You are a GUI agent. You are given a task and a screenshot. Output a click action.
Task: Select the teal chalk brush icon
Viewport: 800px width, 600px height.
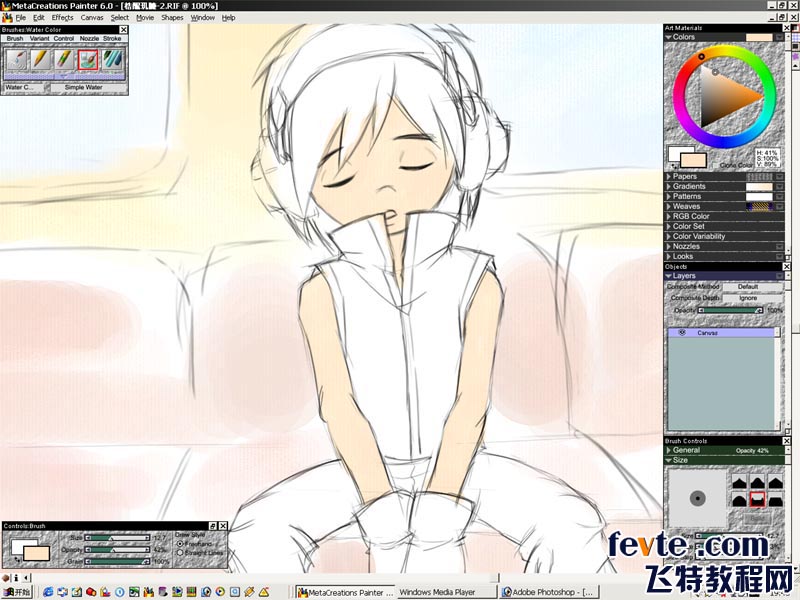pos(112,60)
